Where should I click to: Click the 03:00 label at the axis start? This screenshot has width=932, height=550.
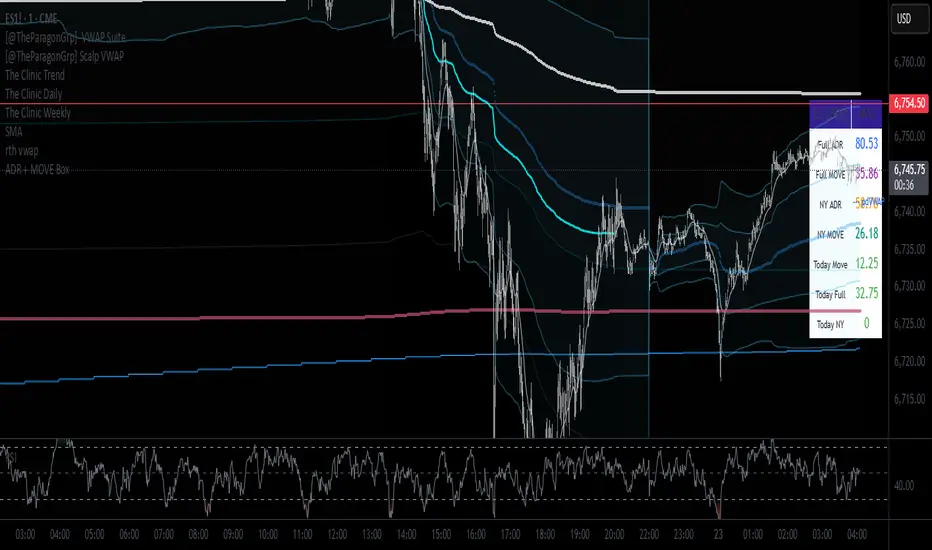(x=25, y=534)
